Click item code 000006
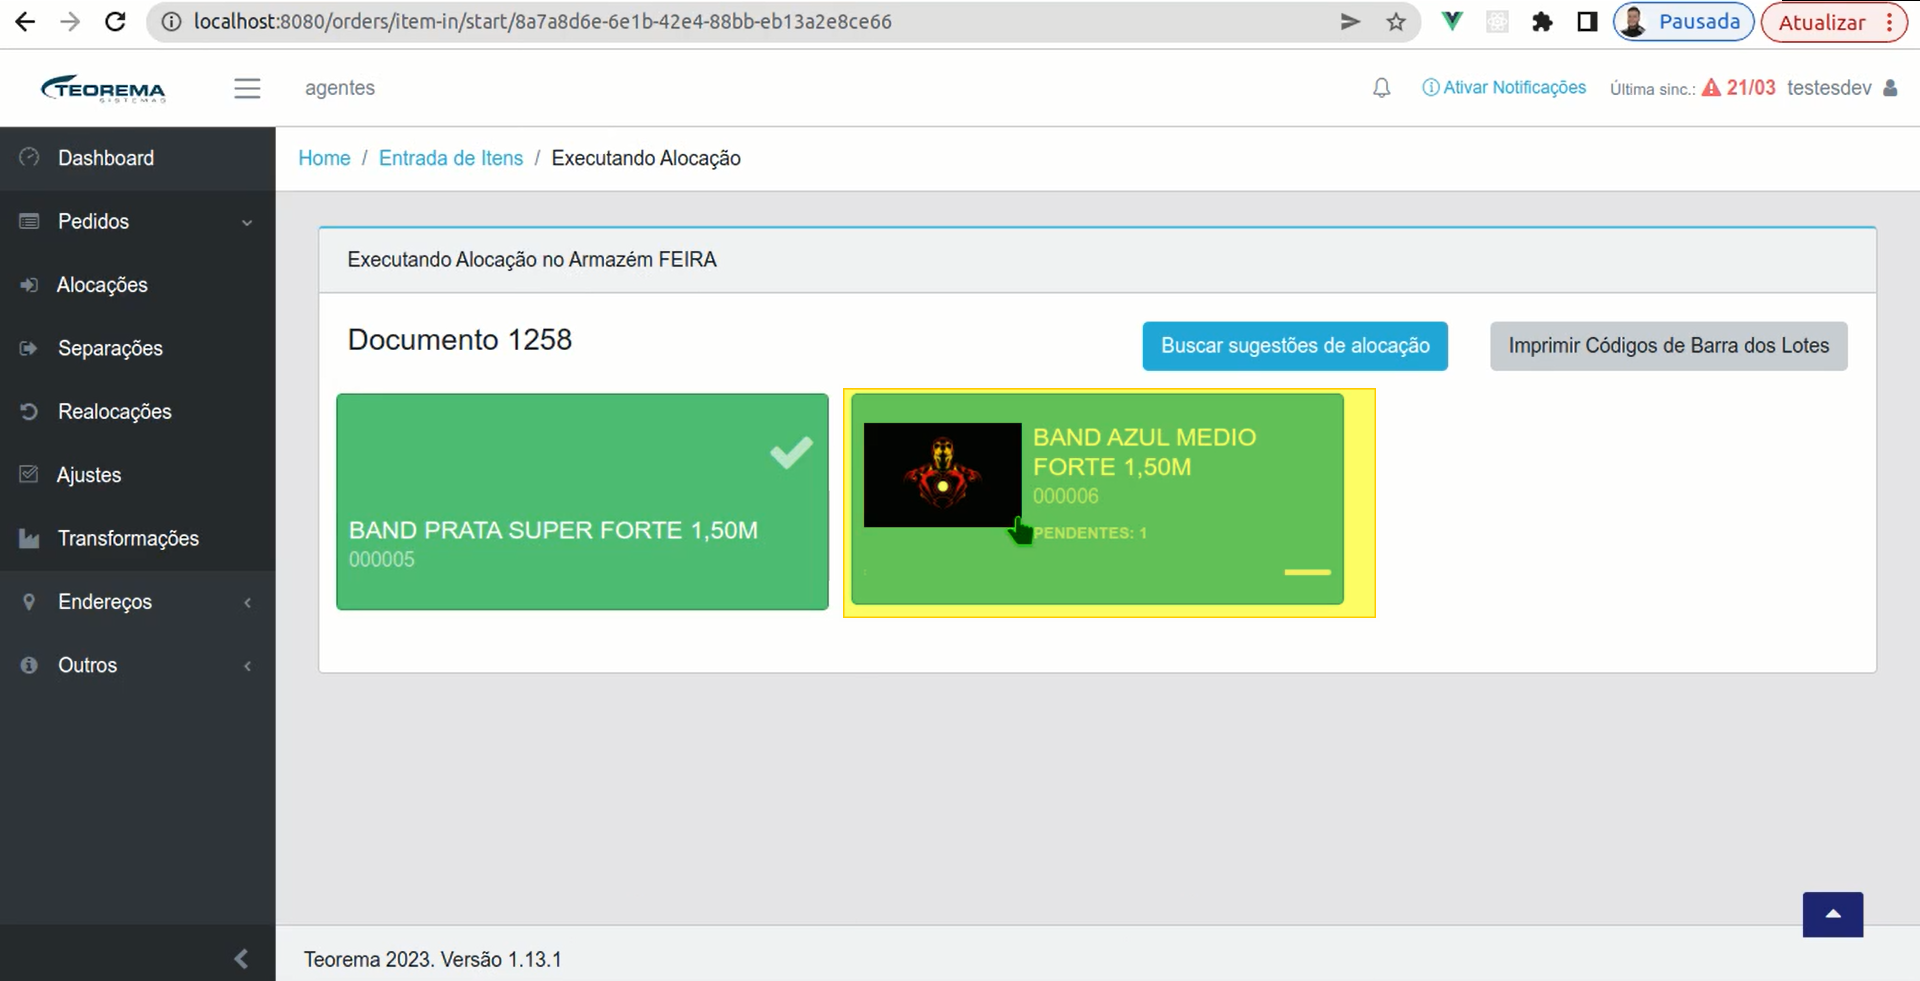 click(x=1066, y=496)
